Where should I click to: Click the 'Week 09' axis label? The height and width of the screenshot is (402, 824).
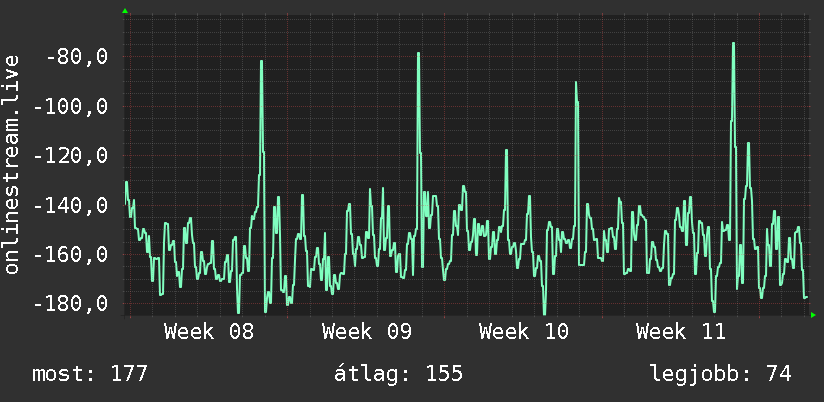click(x=367, y=332)
